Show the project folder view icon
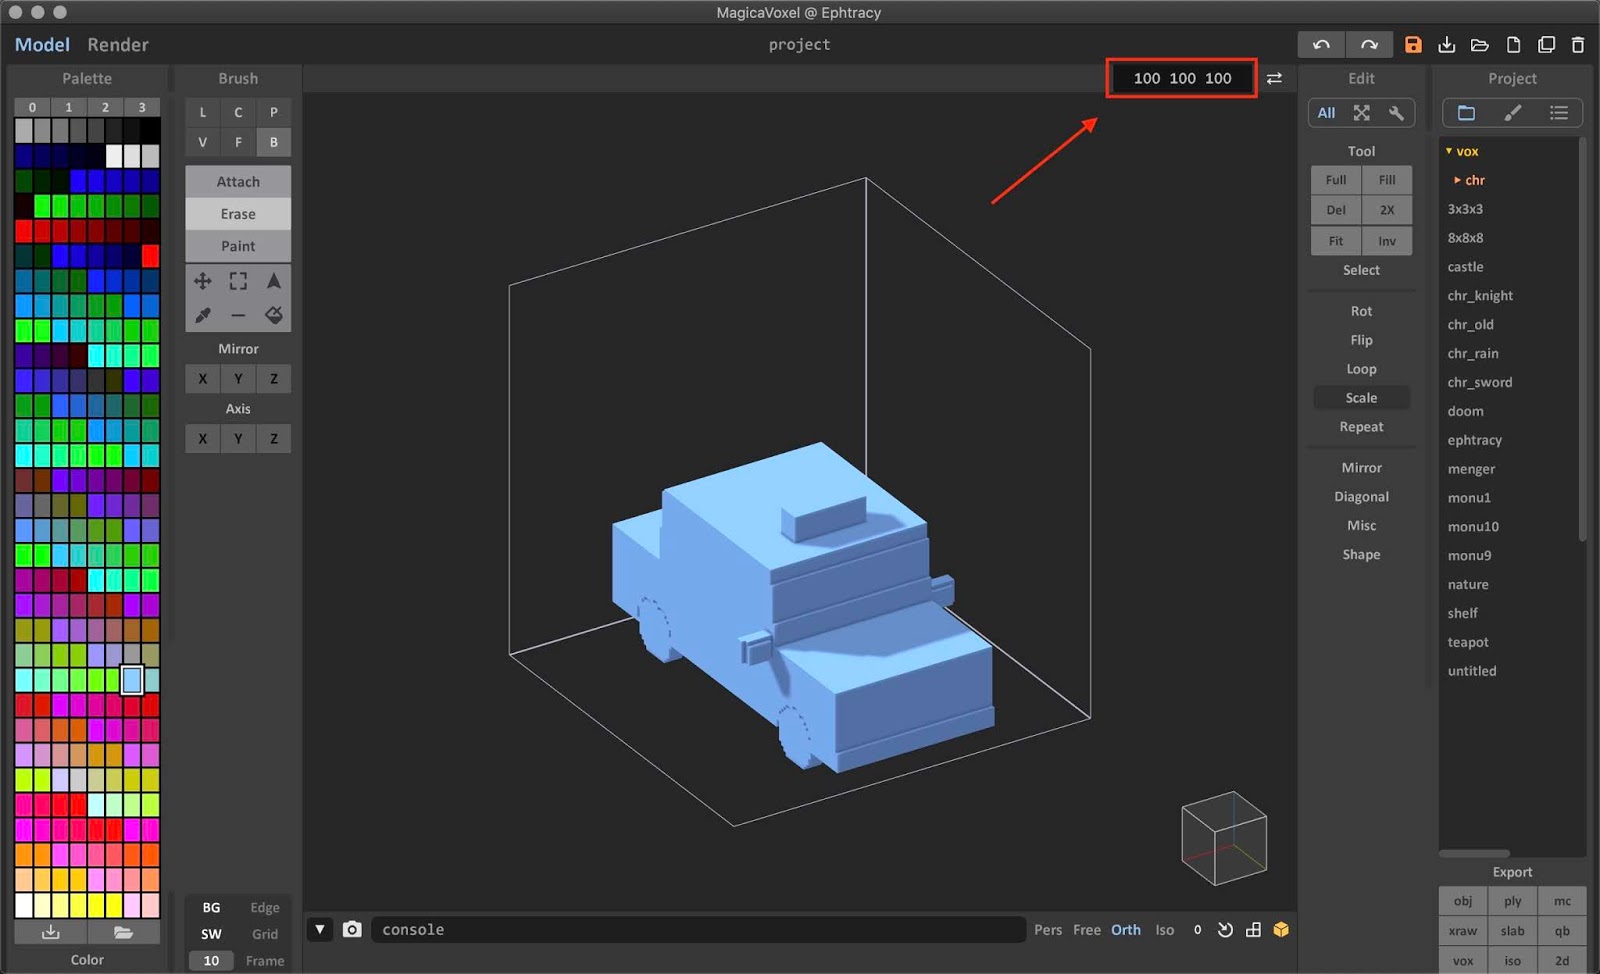Screen dimensions: 1600x974 1466,113
